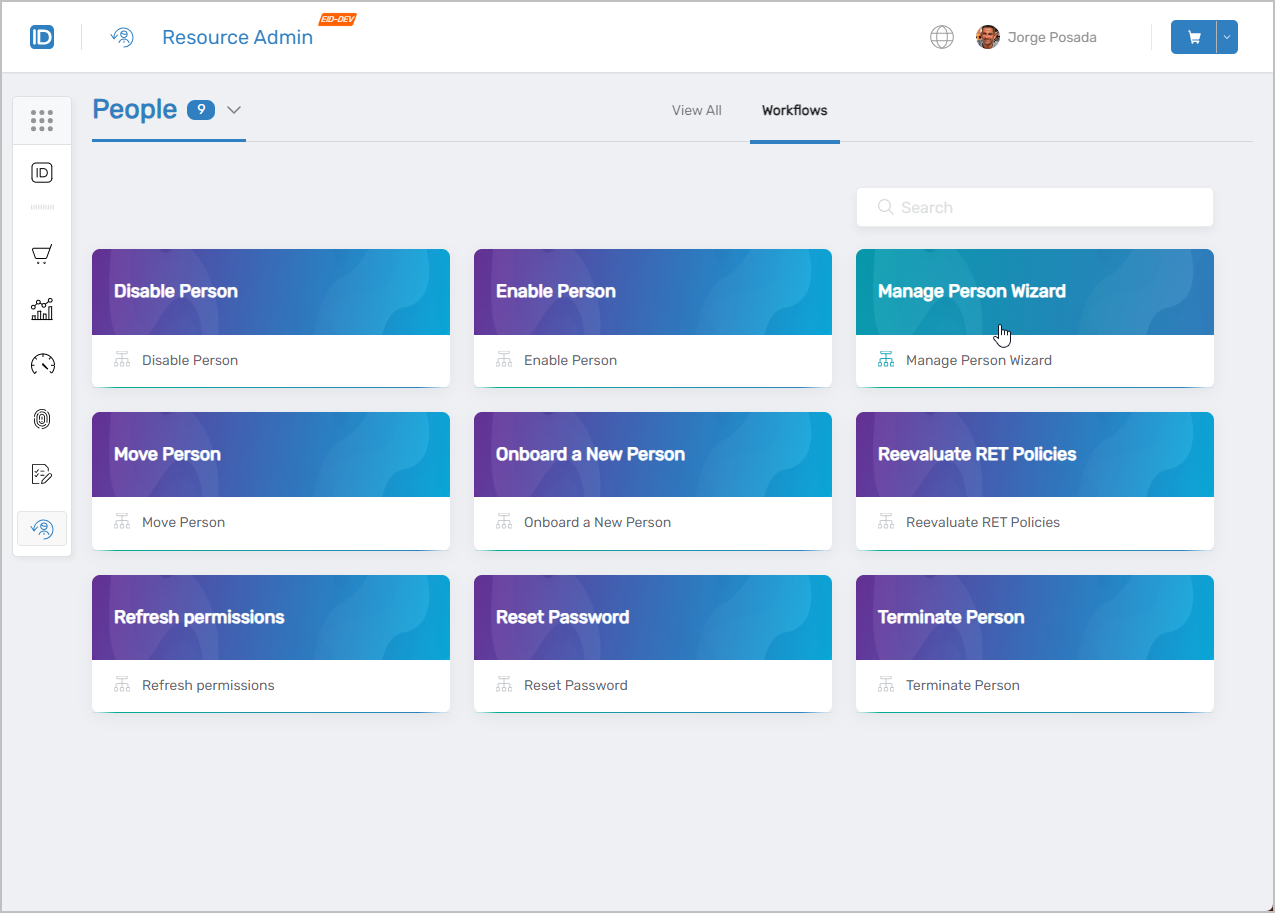
Task: Open the task checklist icon in the sidebar
Action: pos(41,473)
